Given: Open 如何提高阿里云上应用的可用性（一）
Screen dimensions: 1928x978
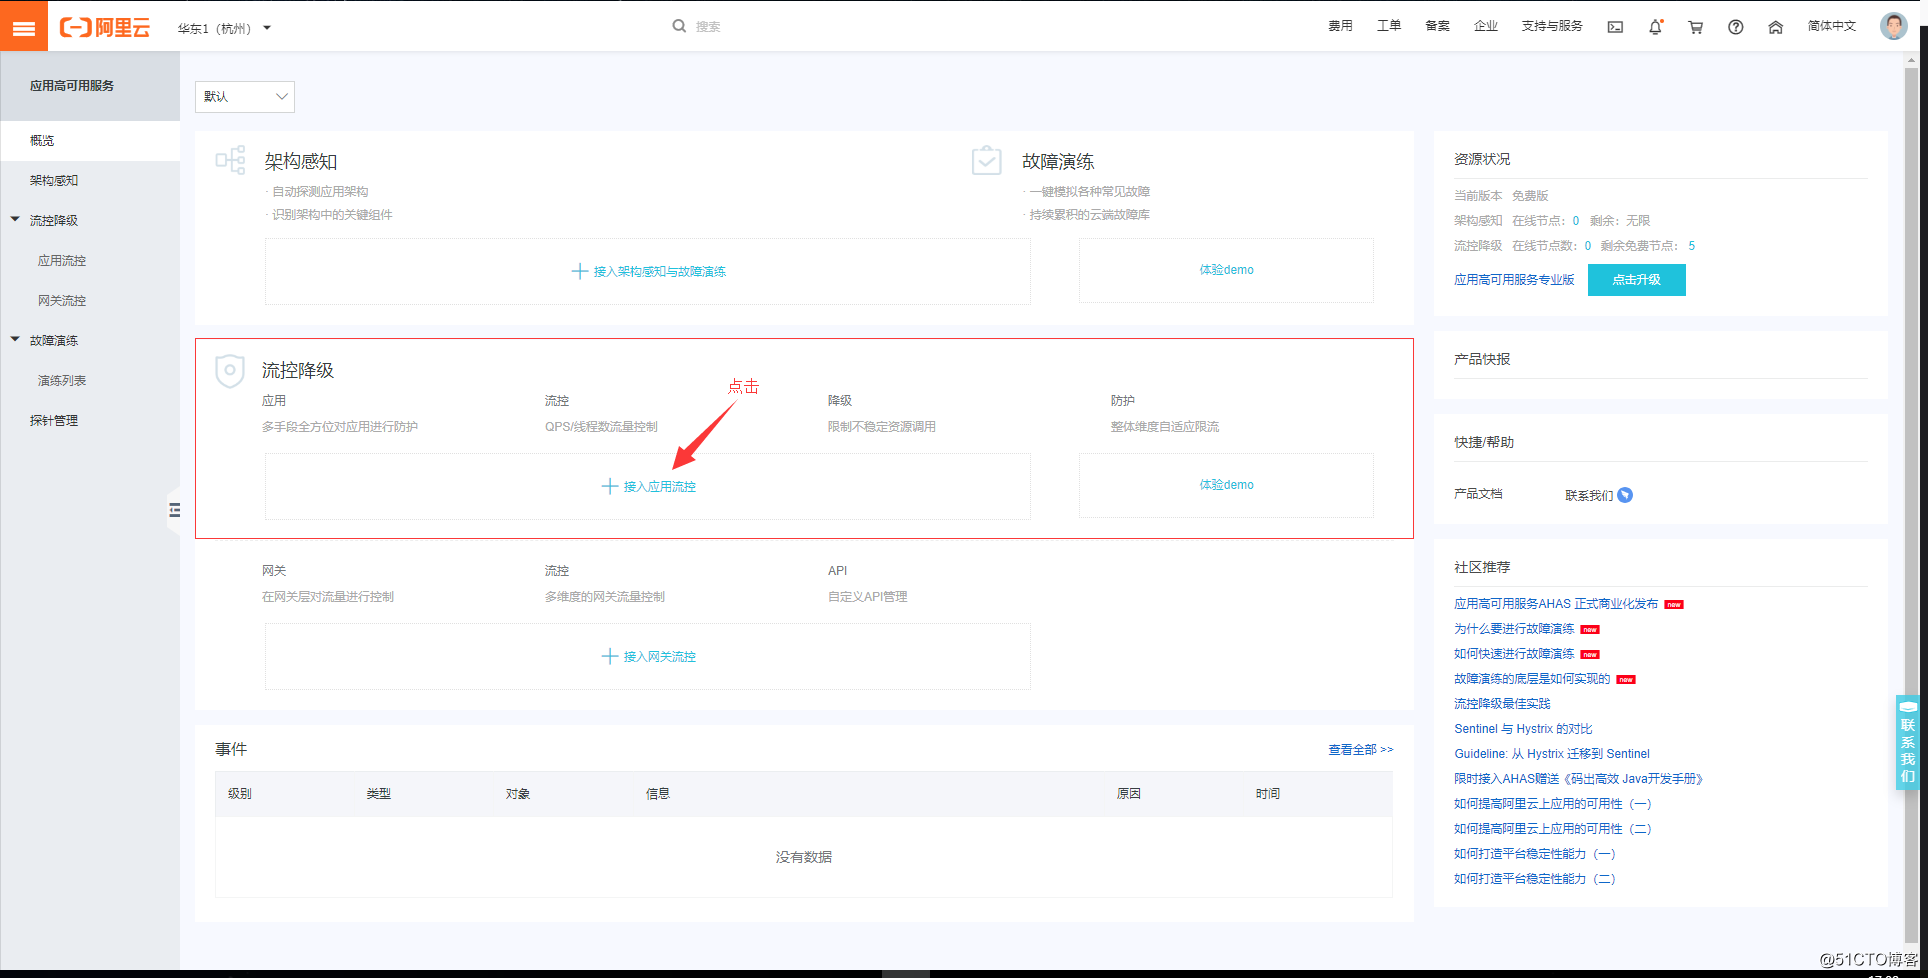Looking at the screenshot, I should 1553,804.
